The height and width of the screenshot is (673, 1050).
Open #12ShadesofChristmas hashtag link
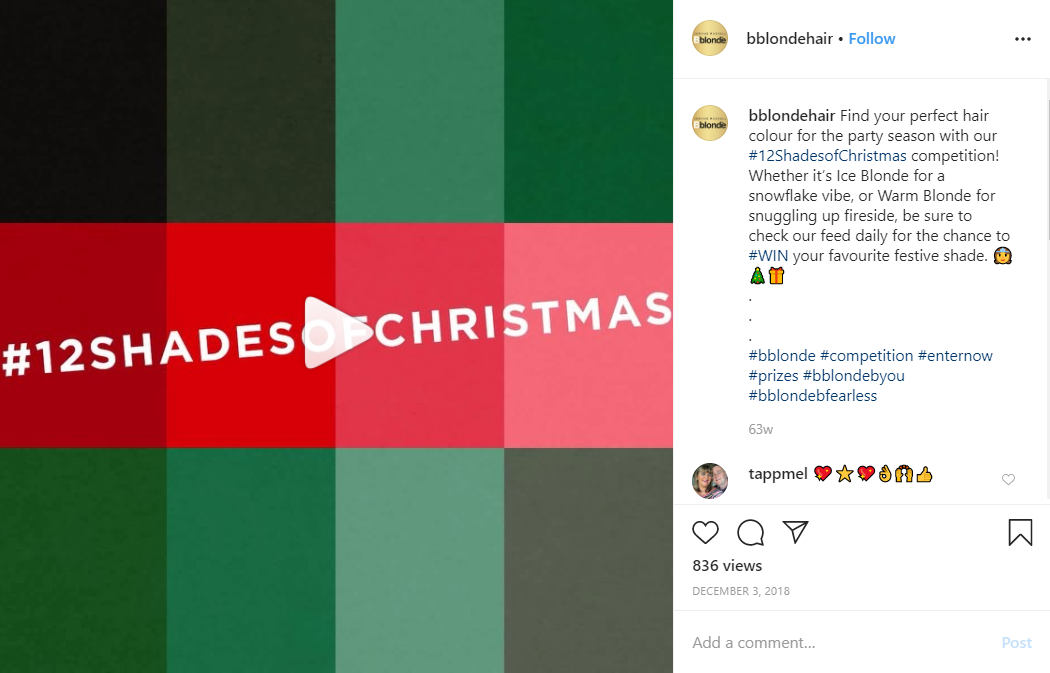click(828, 155)
